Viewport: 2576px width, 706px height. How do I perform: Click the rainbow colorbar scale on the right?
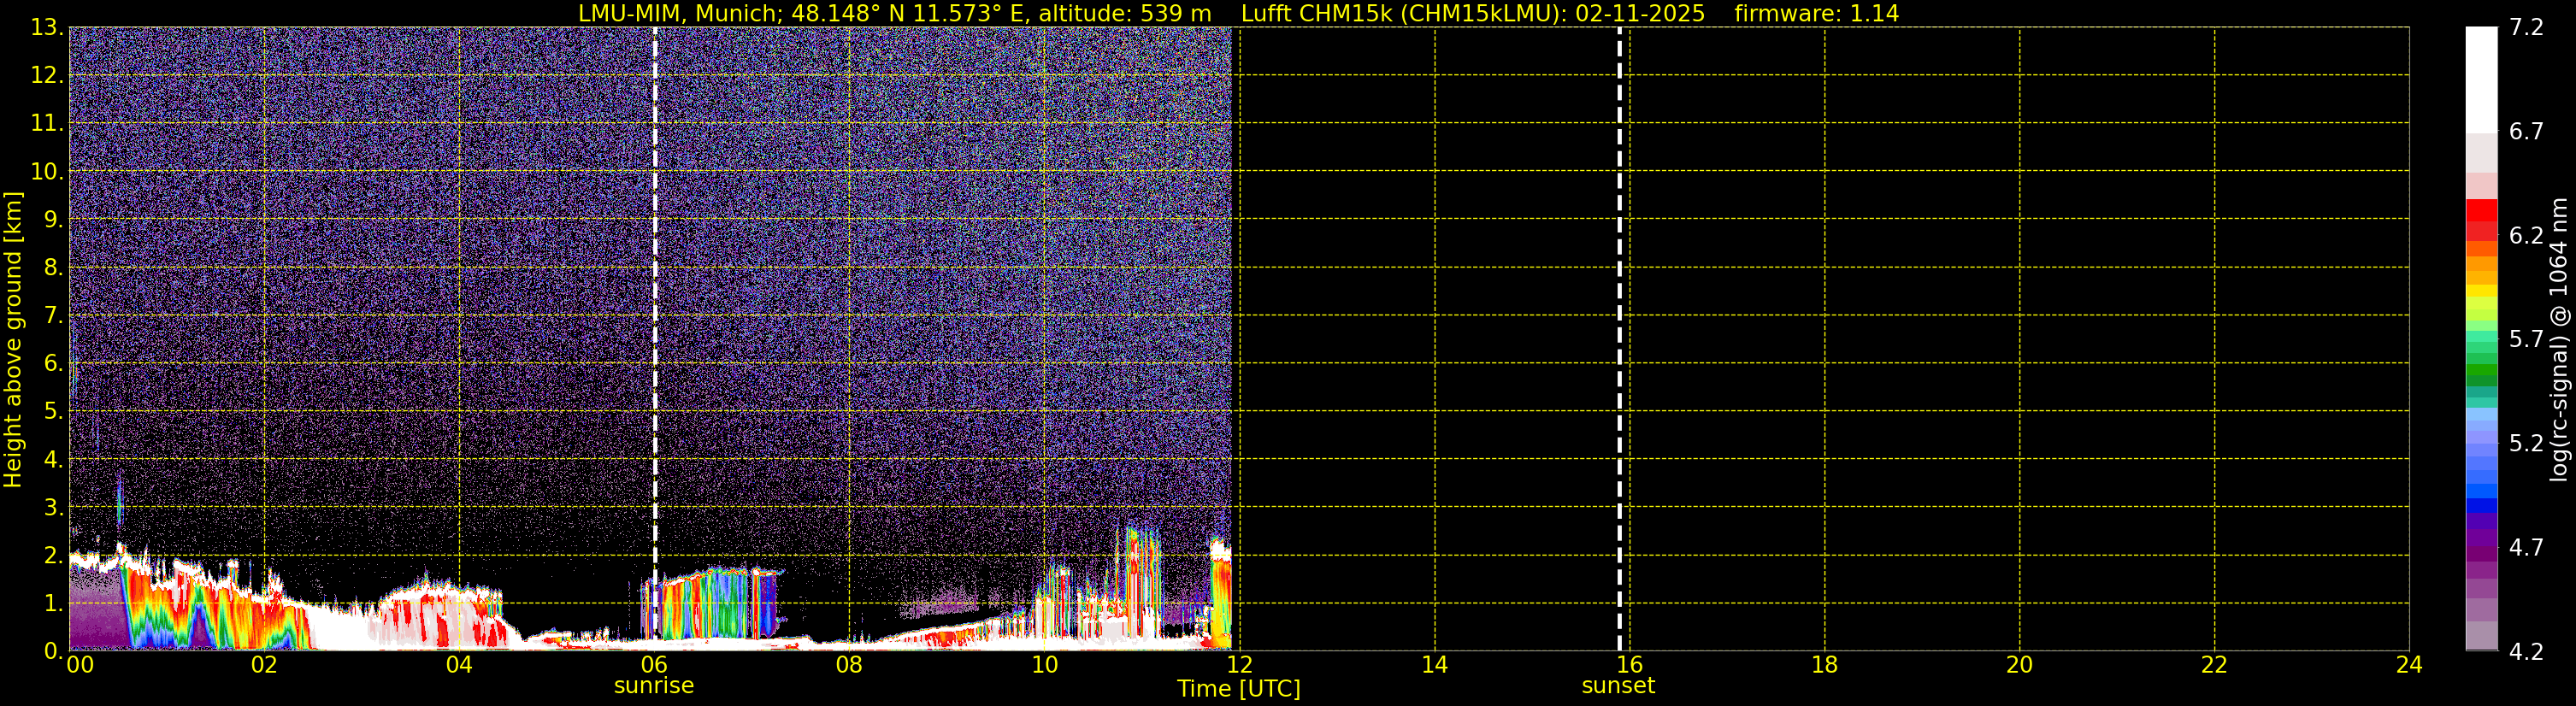coord(2481,339)
